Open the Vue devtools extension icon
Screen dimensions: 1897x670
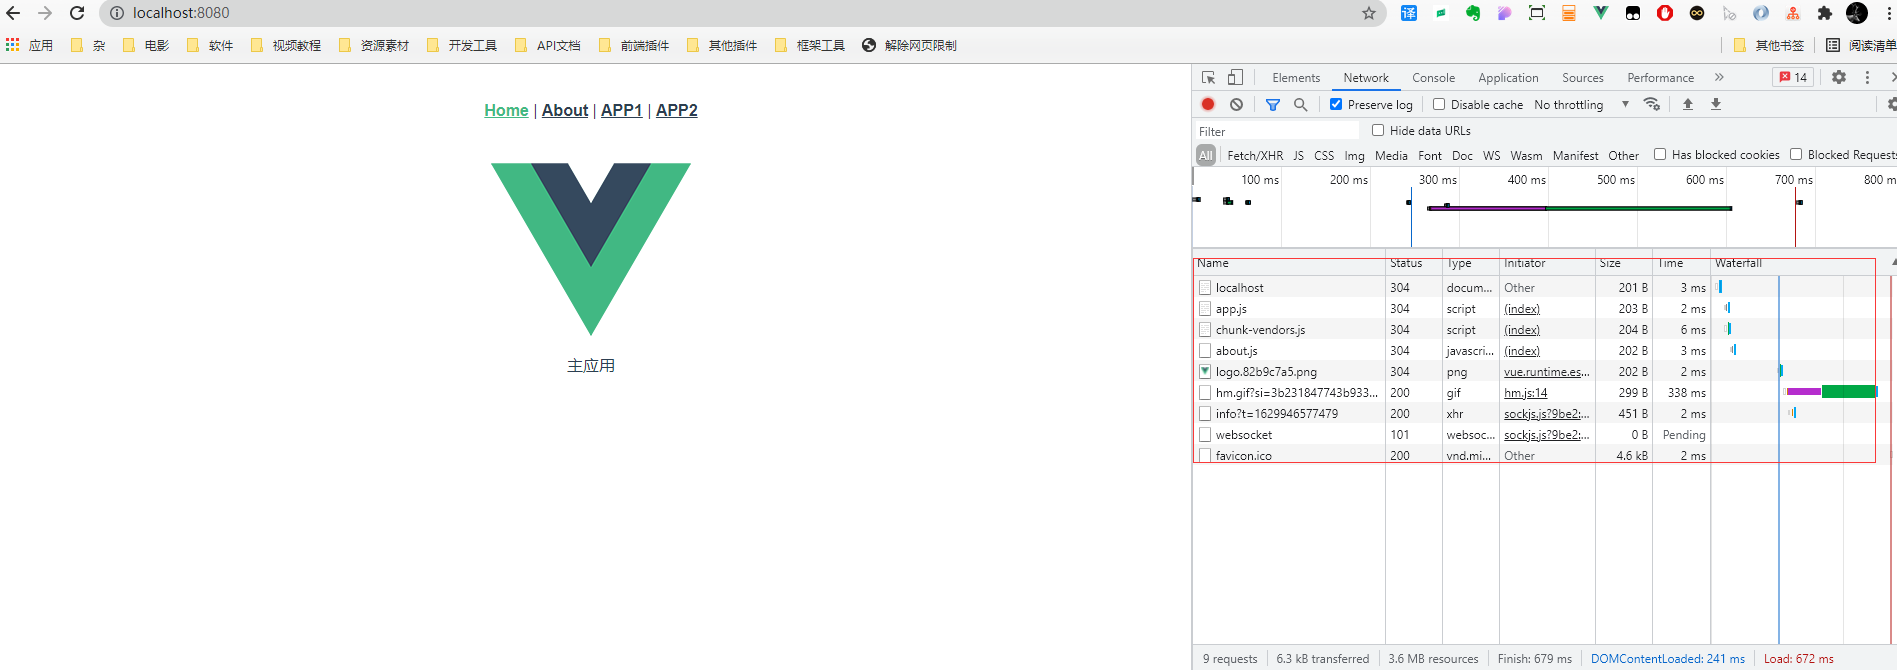(1601, 13)
